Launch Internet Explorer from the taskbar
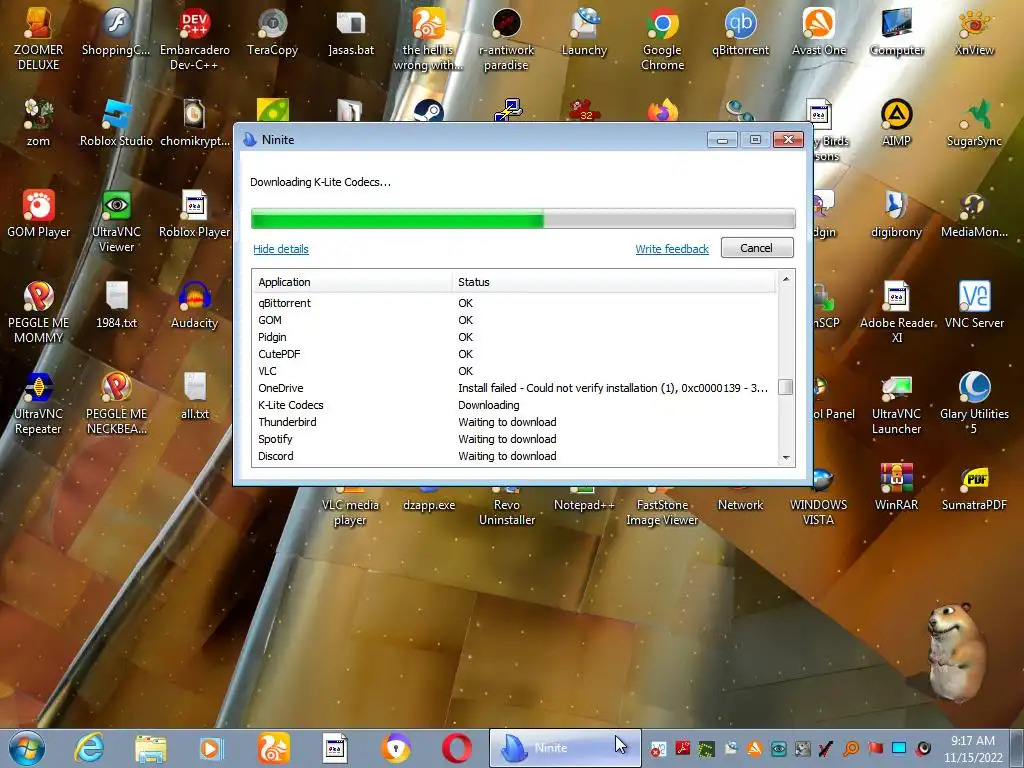This screenshot has width=1024, height=768. 89,748
